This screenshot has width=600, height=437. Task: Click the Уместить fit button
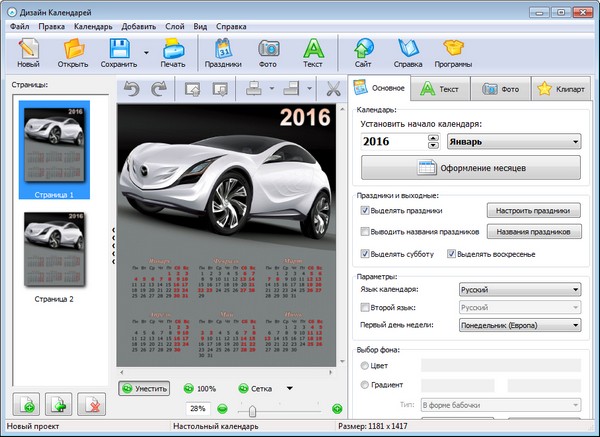pyautogui.click(x=144, y=389)
